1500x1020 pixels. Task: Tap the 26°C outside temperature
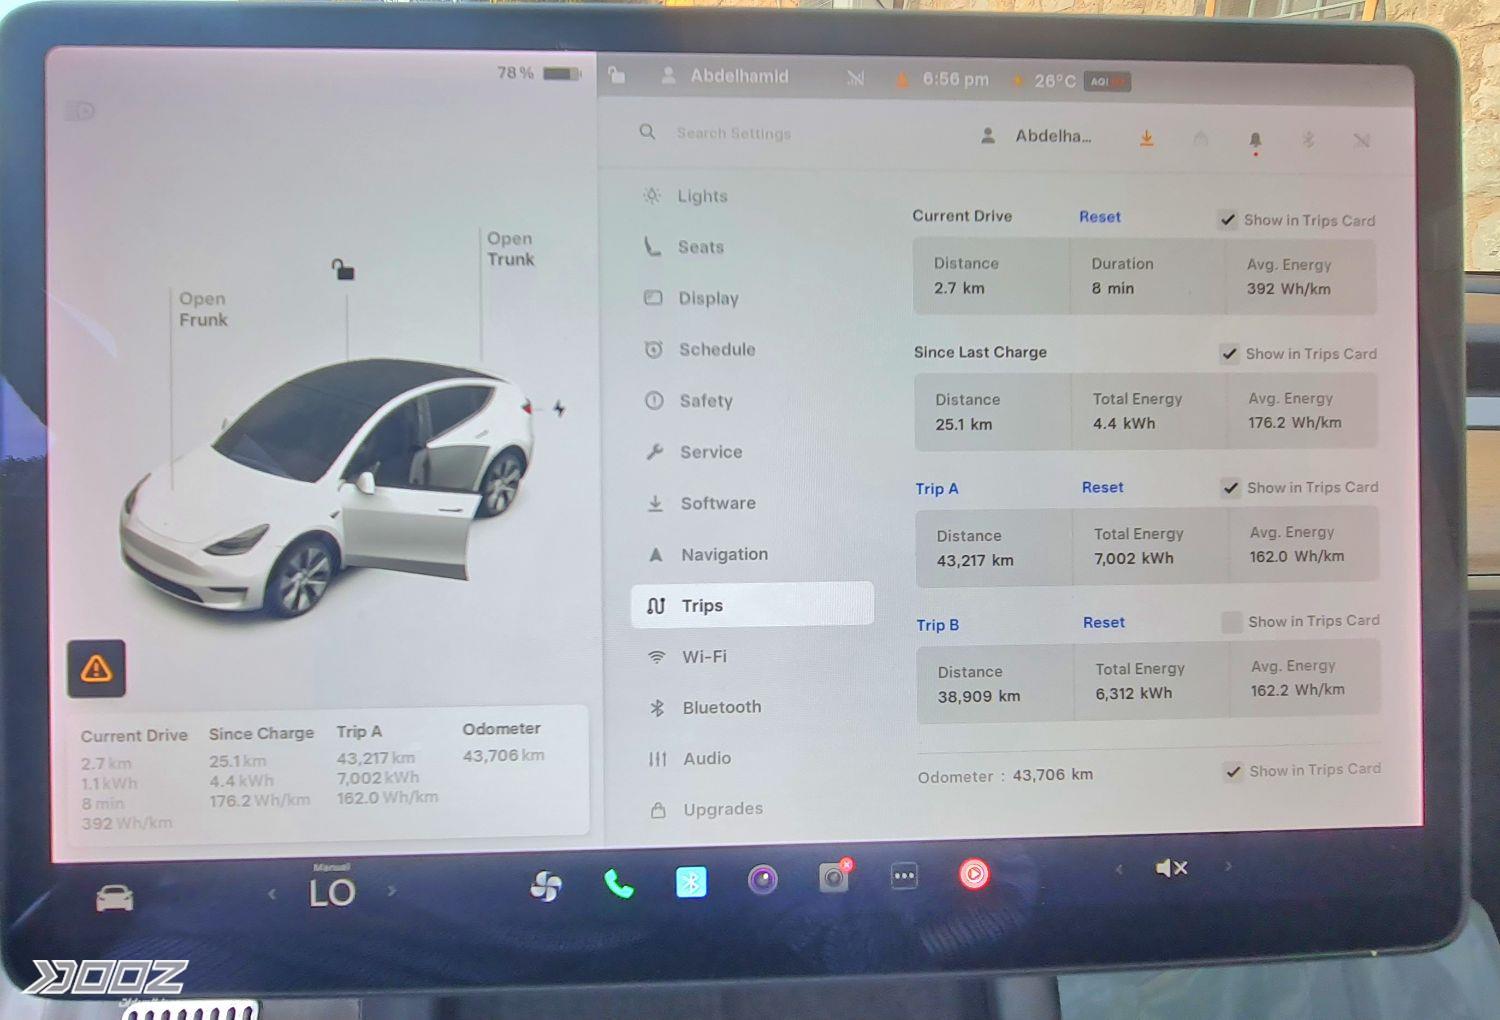point(1055,80)
